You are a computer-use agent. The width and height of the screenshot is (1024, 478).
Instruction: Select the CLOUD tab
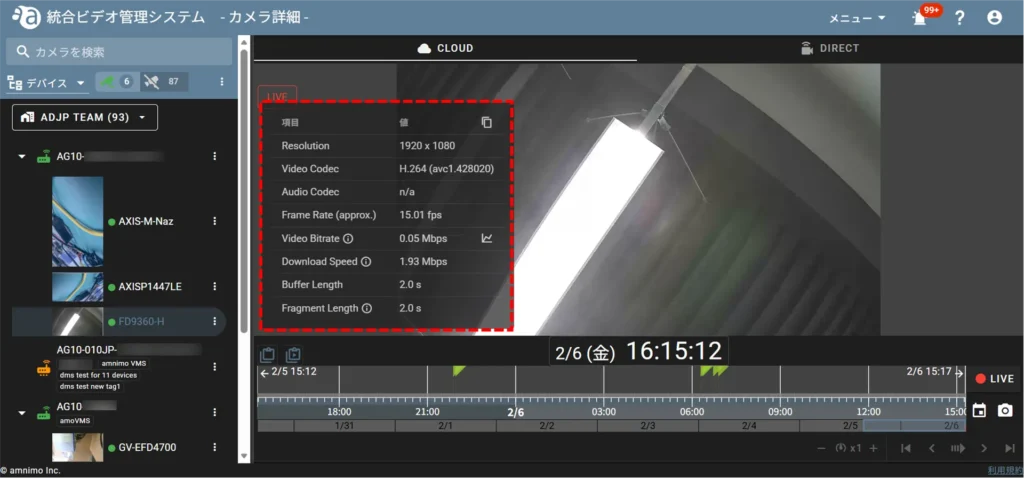[x=445, y=48]
